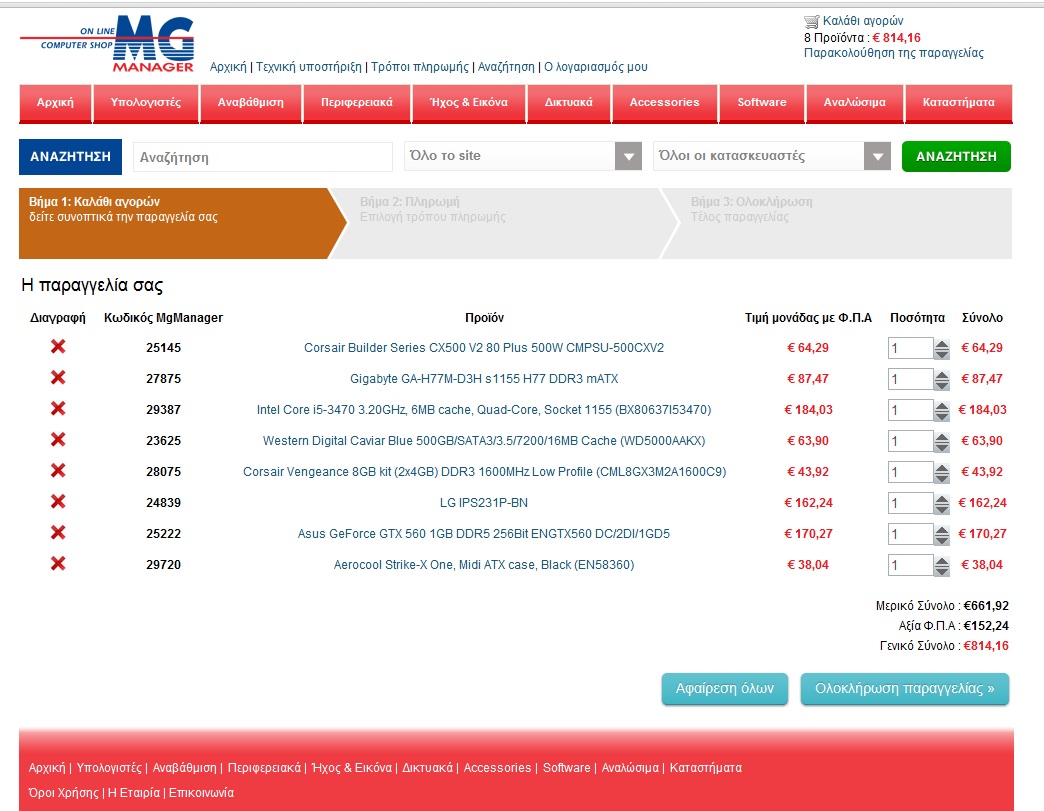Adjust quantity stepper for Corsair CX500 V2

pyautogui.click(x=941, y=348)
